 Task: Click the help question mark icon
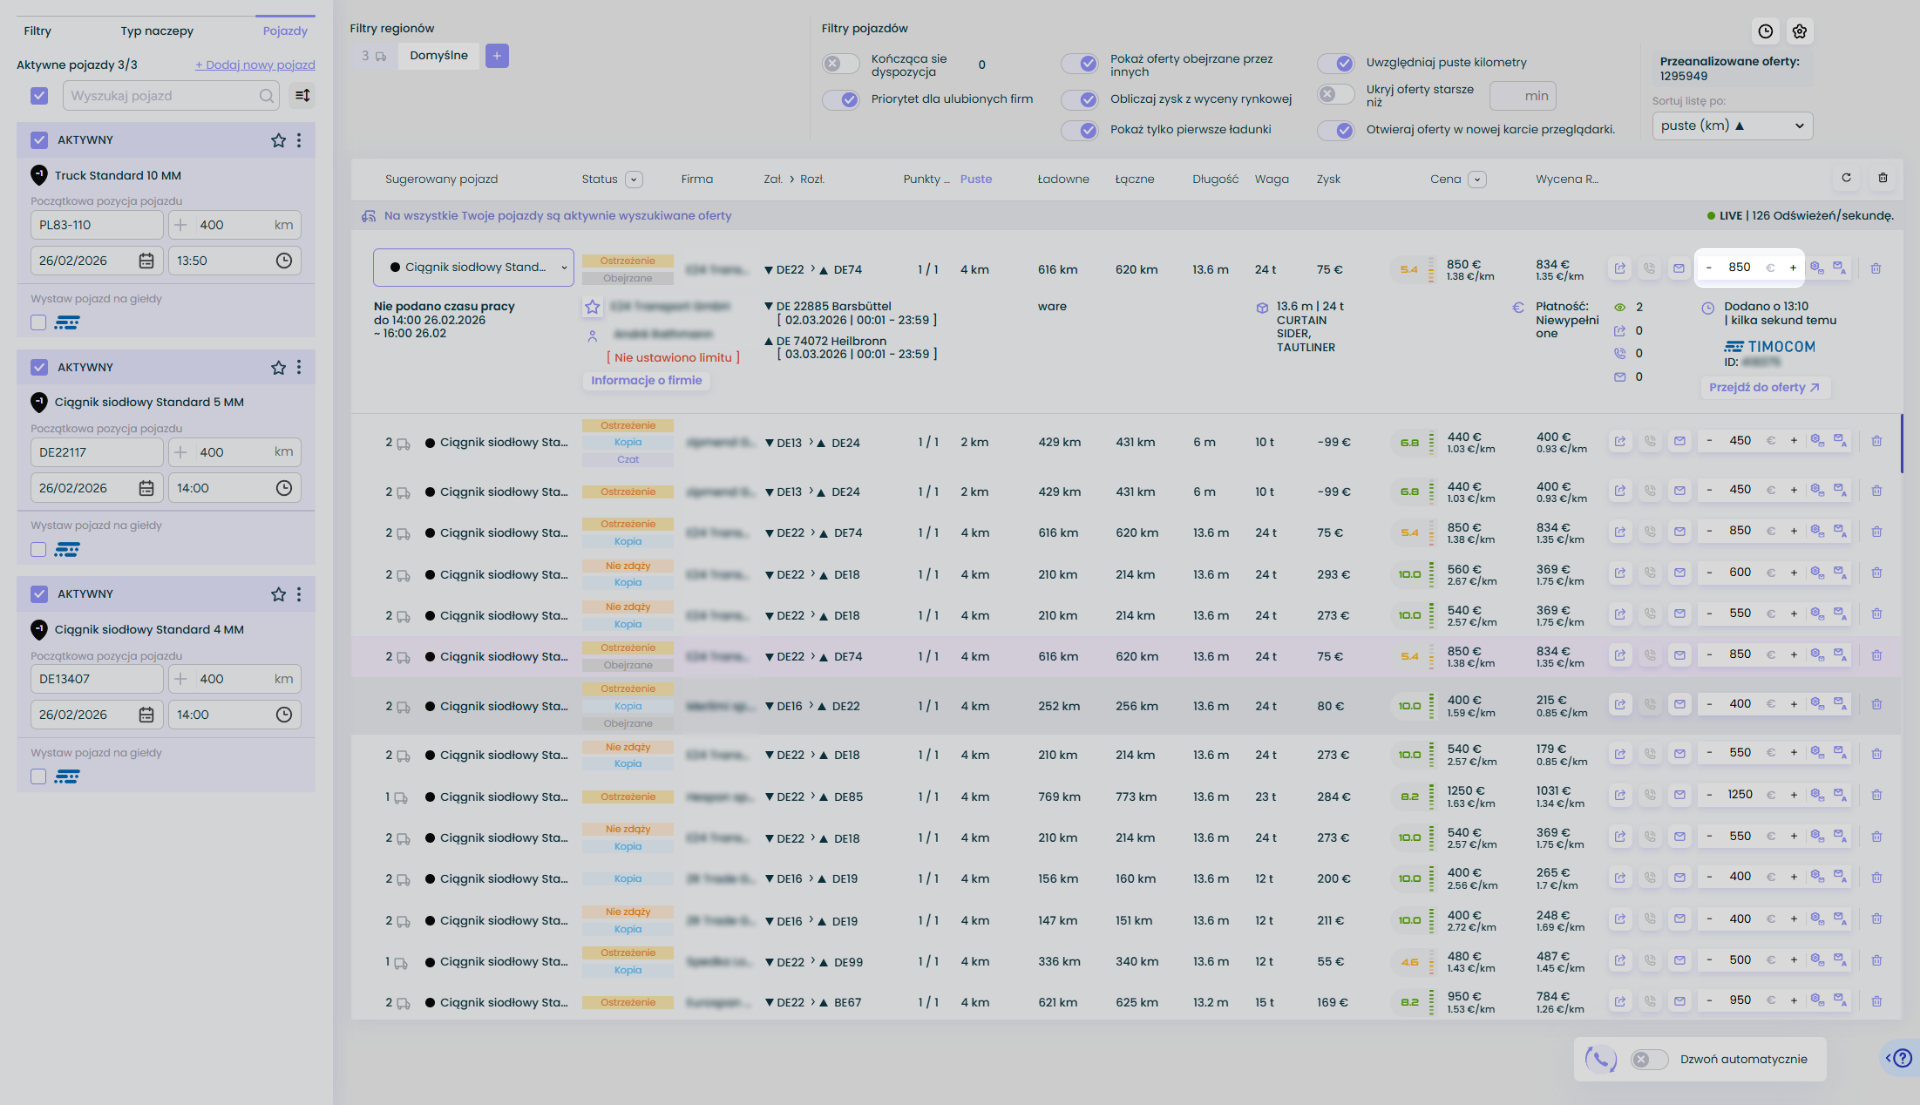tap(1902, 1058)
